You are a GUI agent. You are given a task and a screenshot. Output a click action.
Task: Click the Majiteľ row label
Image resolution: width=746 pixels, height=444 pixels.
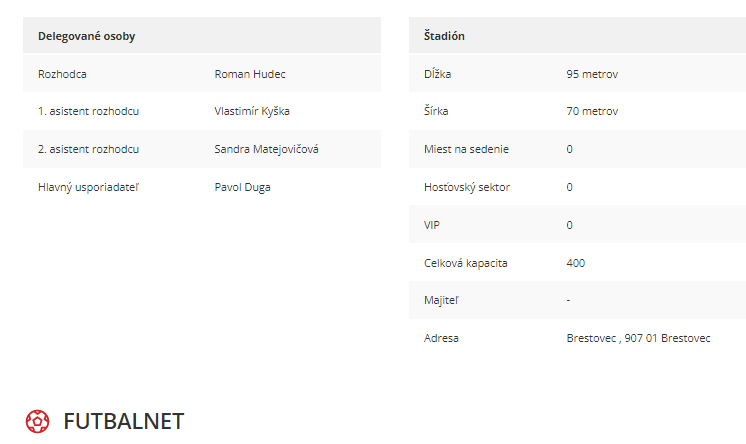442,300
